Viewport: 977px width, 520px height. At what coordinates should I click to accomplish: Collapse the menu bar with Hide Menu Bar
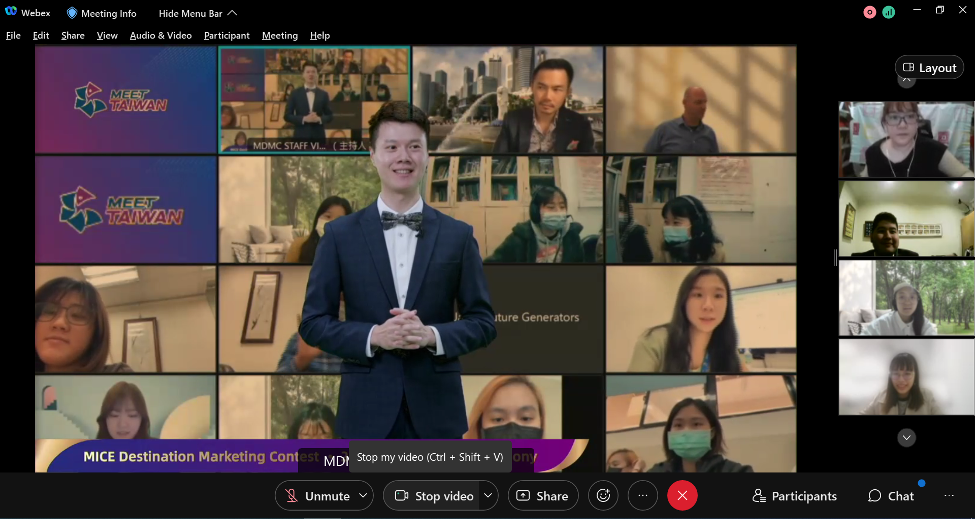coord(197,14)
